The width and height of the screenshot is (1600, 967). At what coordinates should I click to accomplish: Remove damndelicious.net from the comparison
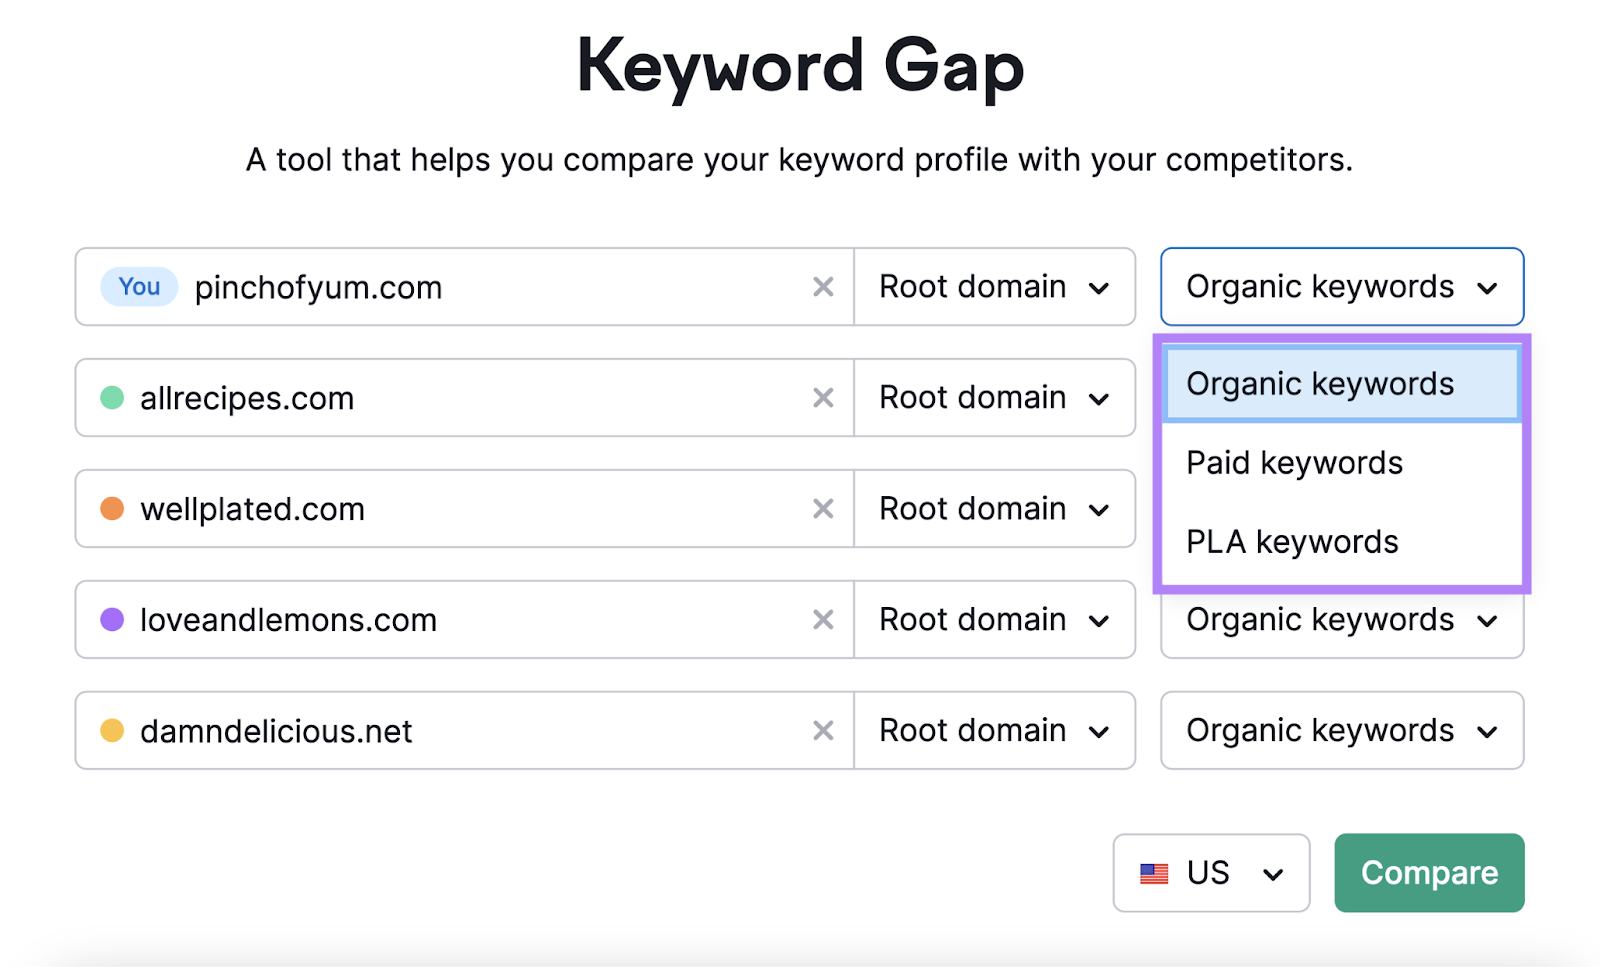point(822,731)
